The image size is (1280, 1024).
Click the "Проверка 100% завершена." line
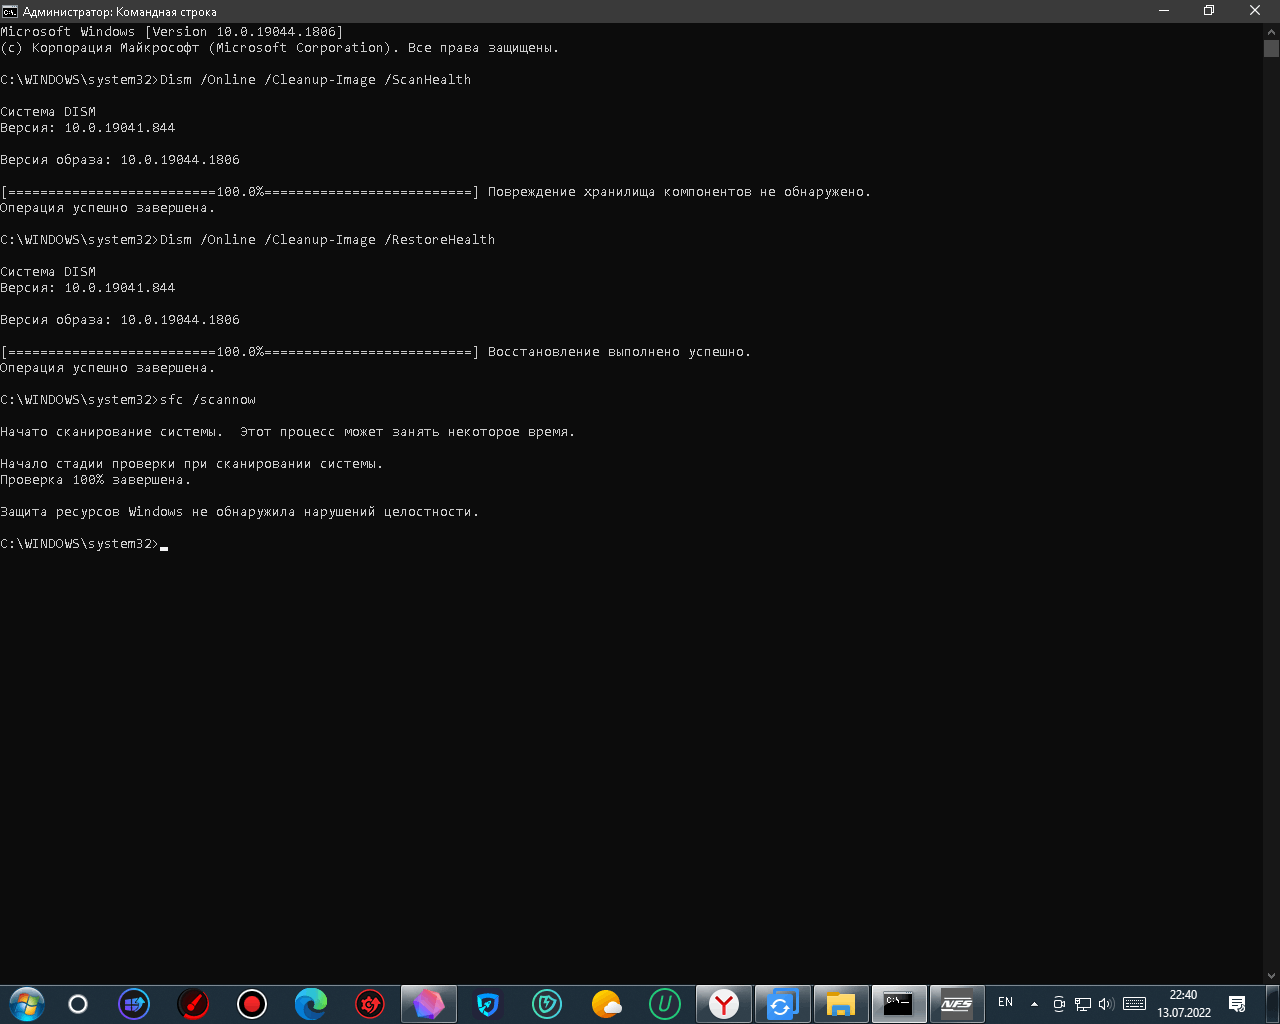click(x=95, y=480)
